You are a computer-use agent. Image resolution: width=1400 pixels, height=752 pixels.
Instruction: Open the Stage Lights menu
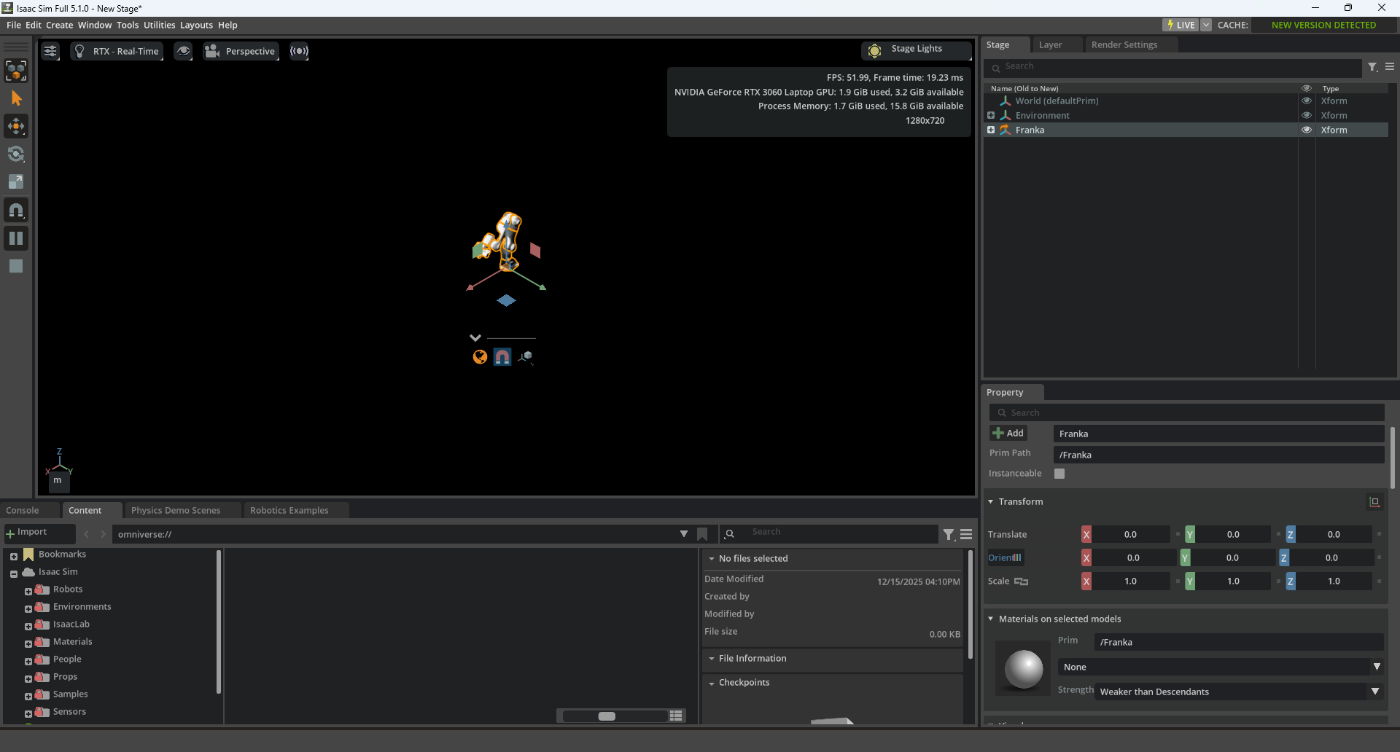[916, 50]
